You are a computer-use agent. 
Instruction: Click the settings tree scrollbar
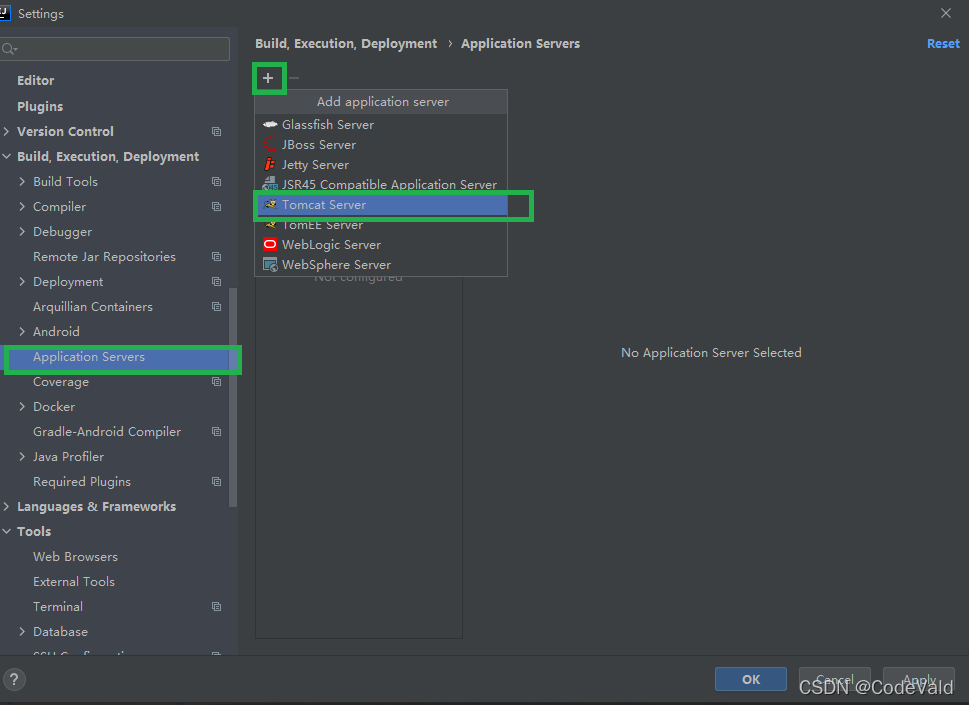(x=233, y=397)
